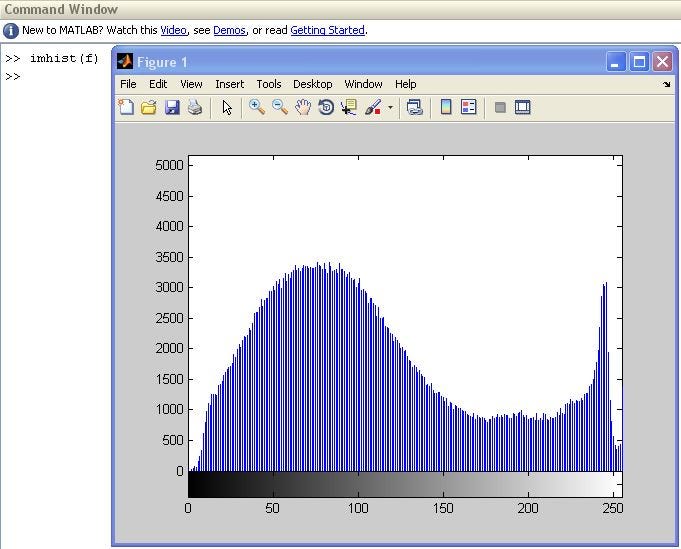Maximize the Figure 1 window
681x549 pixels.
coord(639,62)
